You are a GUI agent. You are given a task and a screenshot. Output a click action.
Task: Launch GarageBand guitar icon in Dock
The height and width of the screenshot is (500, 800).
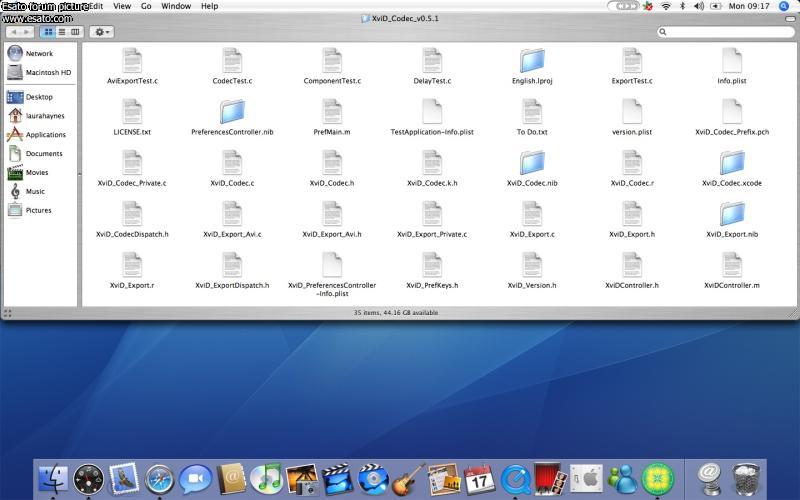point(408,479)
